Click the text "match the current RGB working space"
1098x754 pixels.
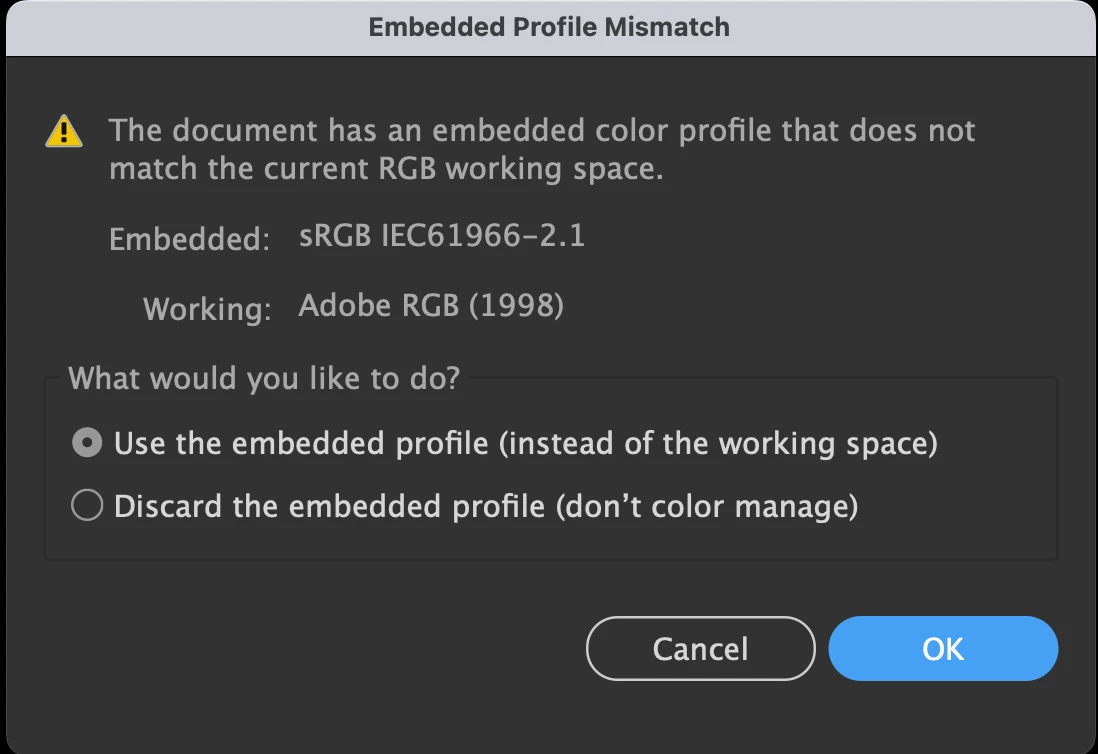(x=386, y=168)
